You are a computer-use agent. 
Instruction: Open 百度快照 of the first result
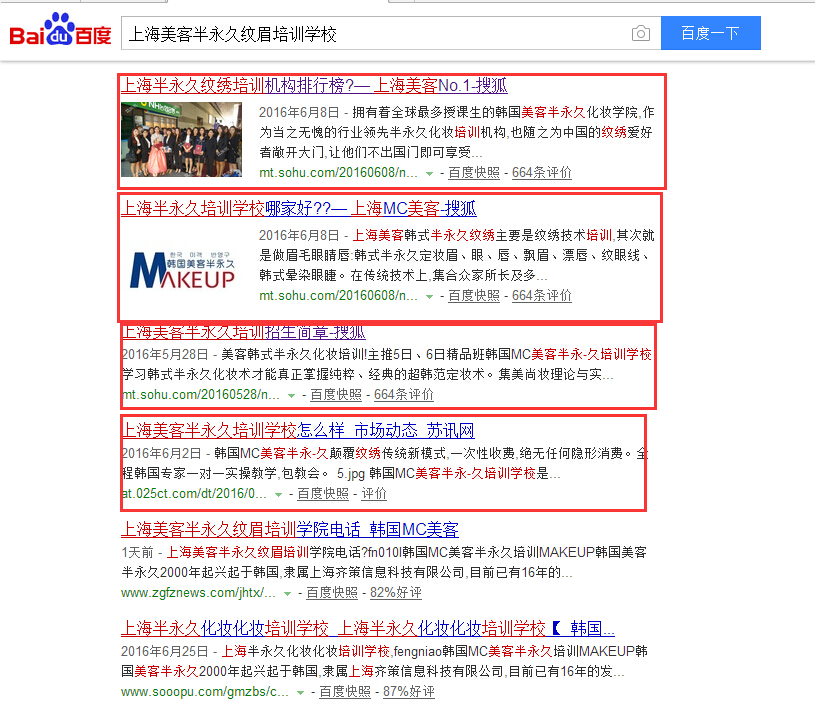coord(474,173)
